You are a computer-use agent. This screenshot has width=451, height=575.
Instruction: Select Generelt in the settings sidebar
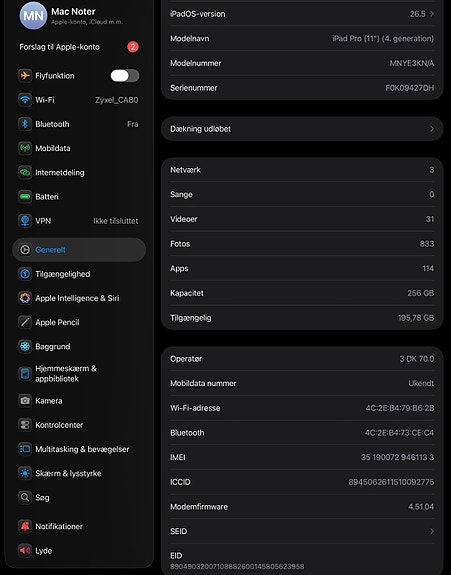tap(79, 250)
